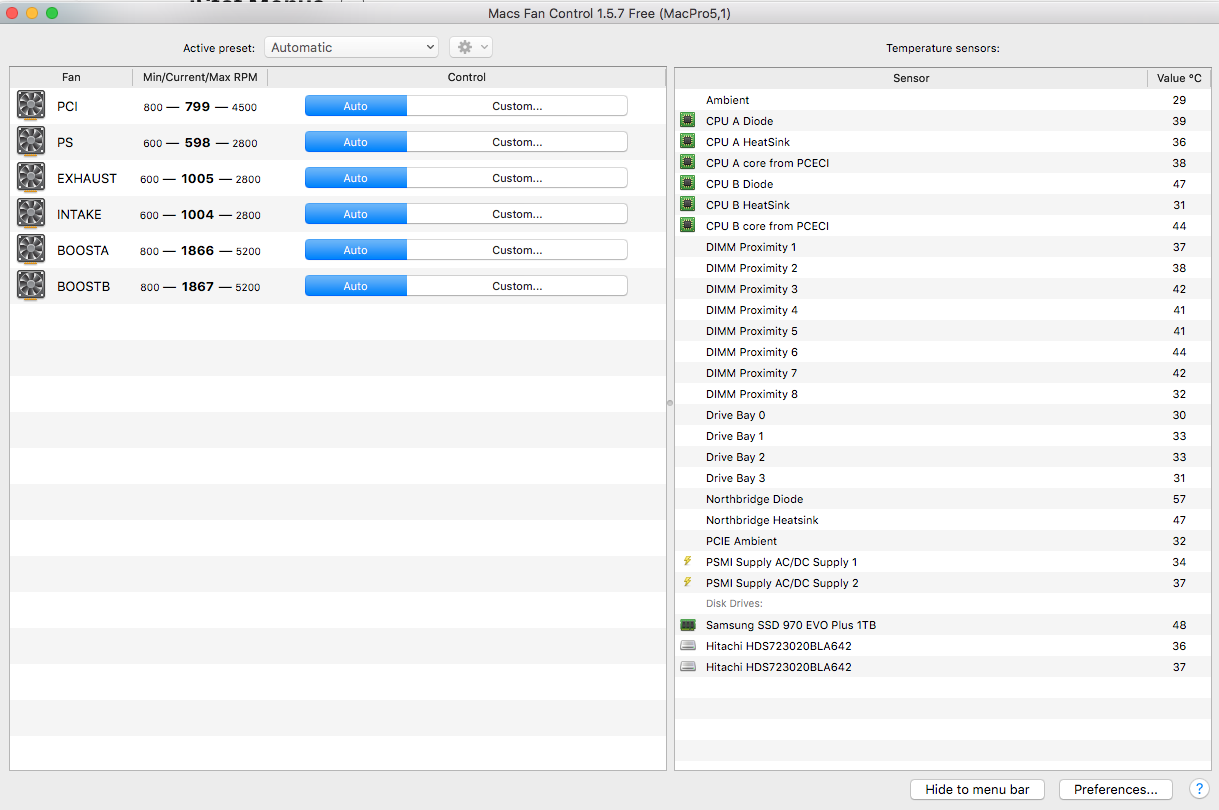
Task: Click the CPU A core from PCECI chip icon
Action: (687, 162)
